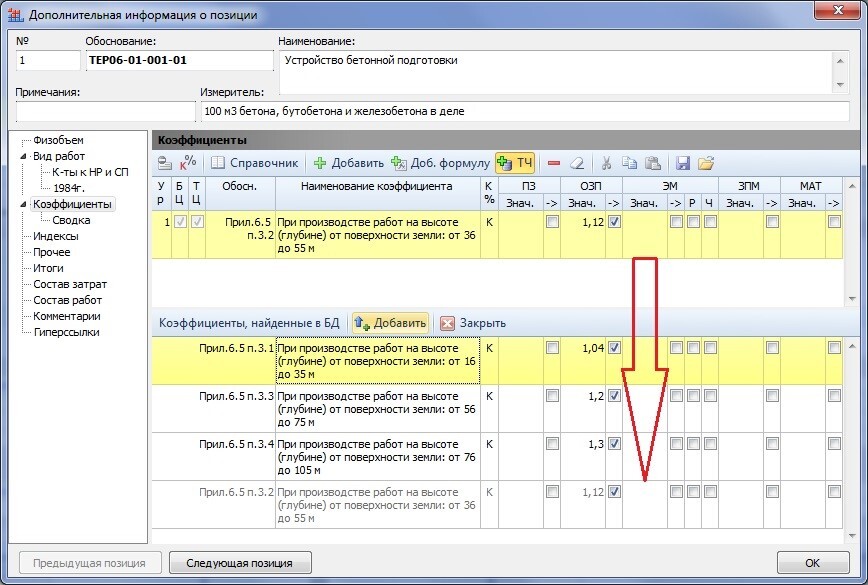Click the Следующая позиция button
This screenshot has width=868, height=585.
click(x=239, y=562)
